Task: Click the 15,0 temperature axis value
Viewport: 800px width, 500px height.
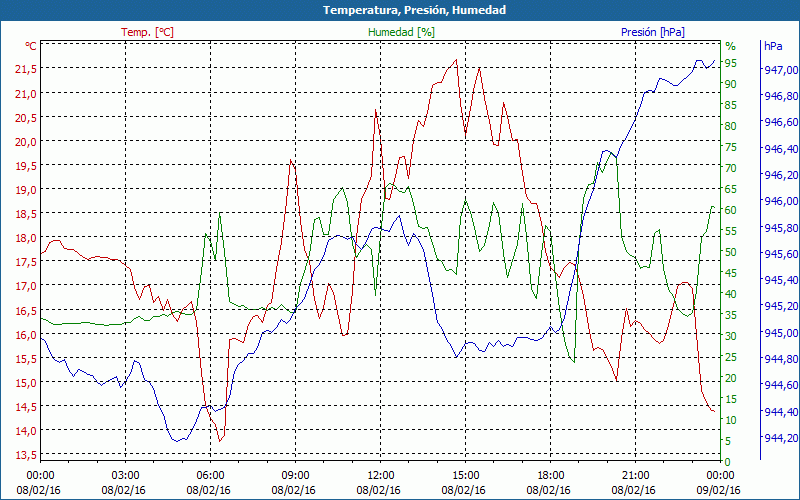Action: [x=26, y=382]
